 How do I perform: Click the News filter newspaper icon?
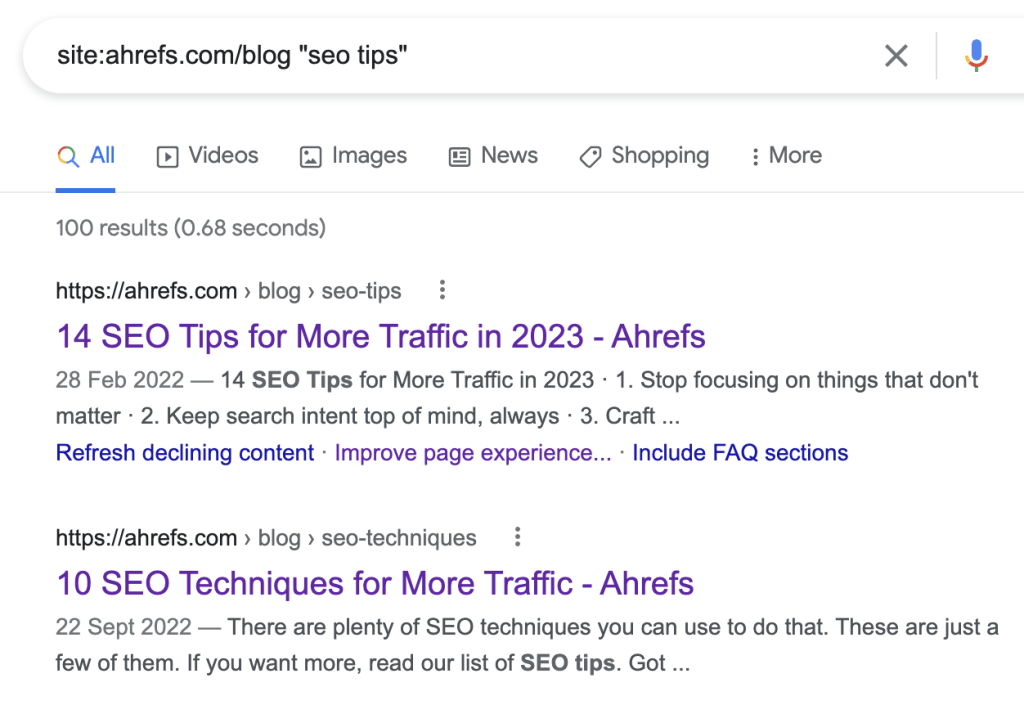pyautogui.click(x=459, y=156)
